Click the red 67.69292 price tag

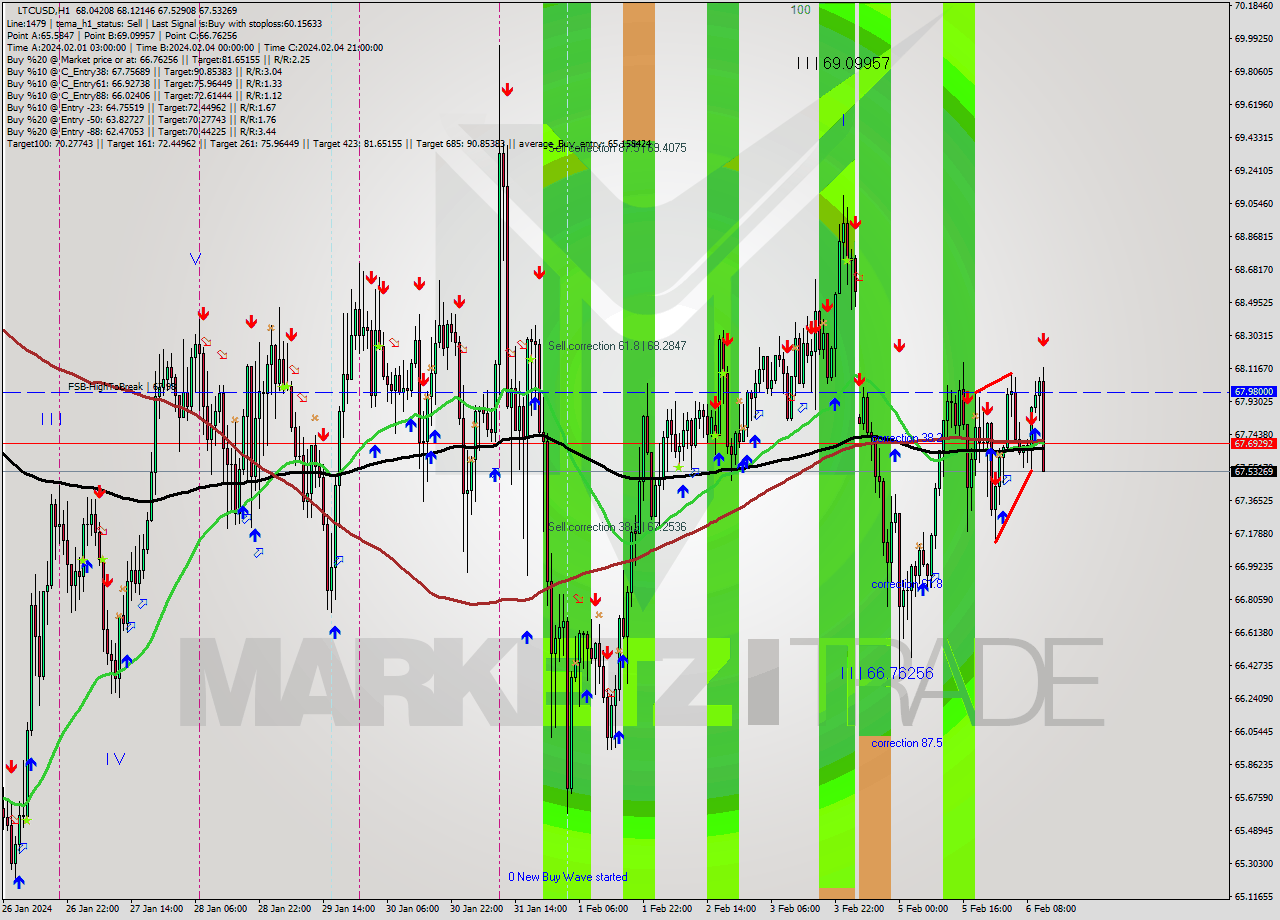[1253, 443]
